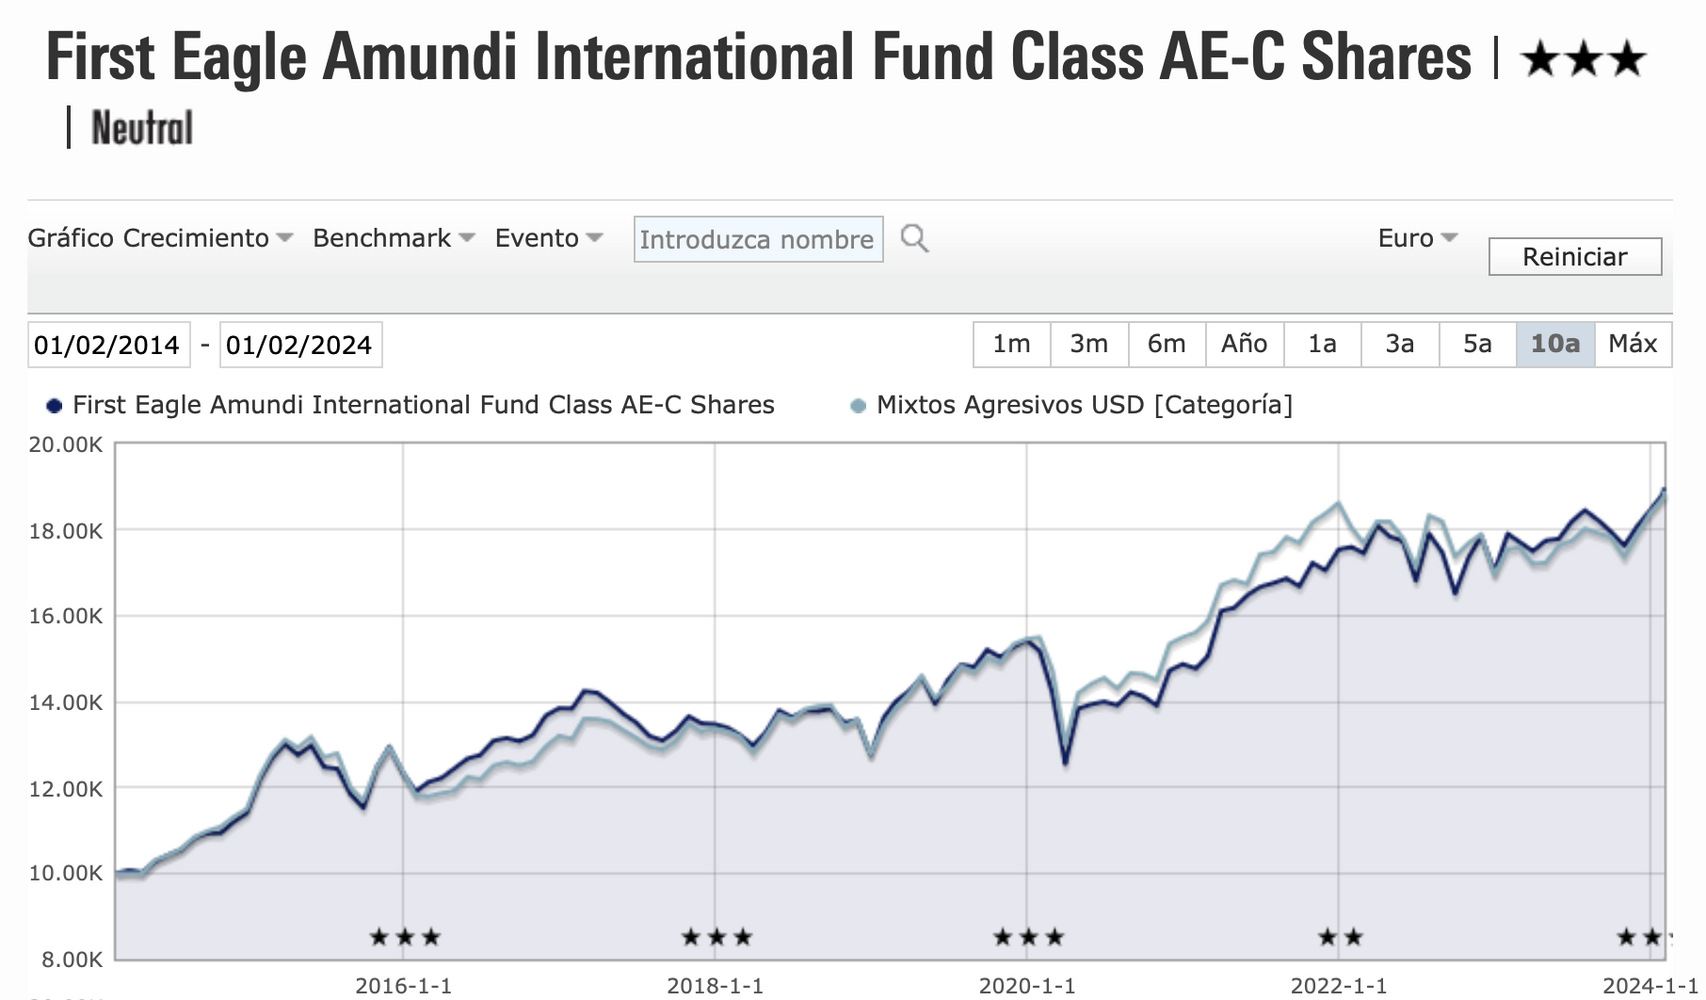Click the star rating marker at 2018
Image resolution: width=1706 pixels, height=1000 pixels.
(716, 937)
